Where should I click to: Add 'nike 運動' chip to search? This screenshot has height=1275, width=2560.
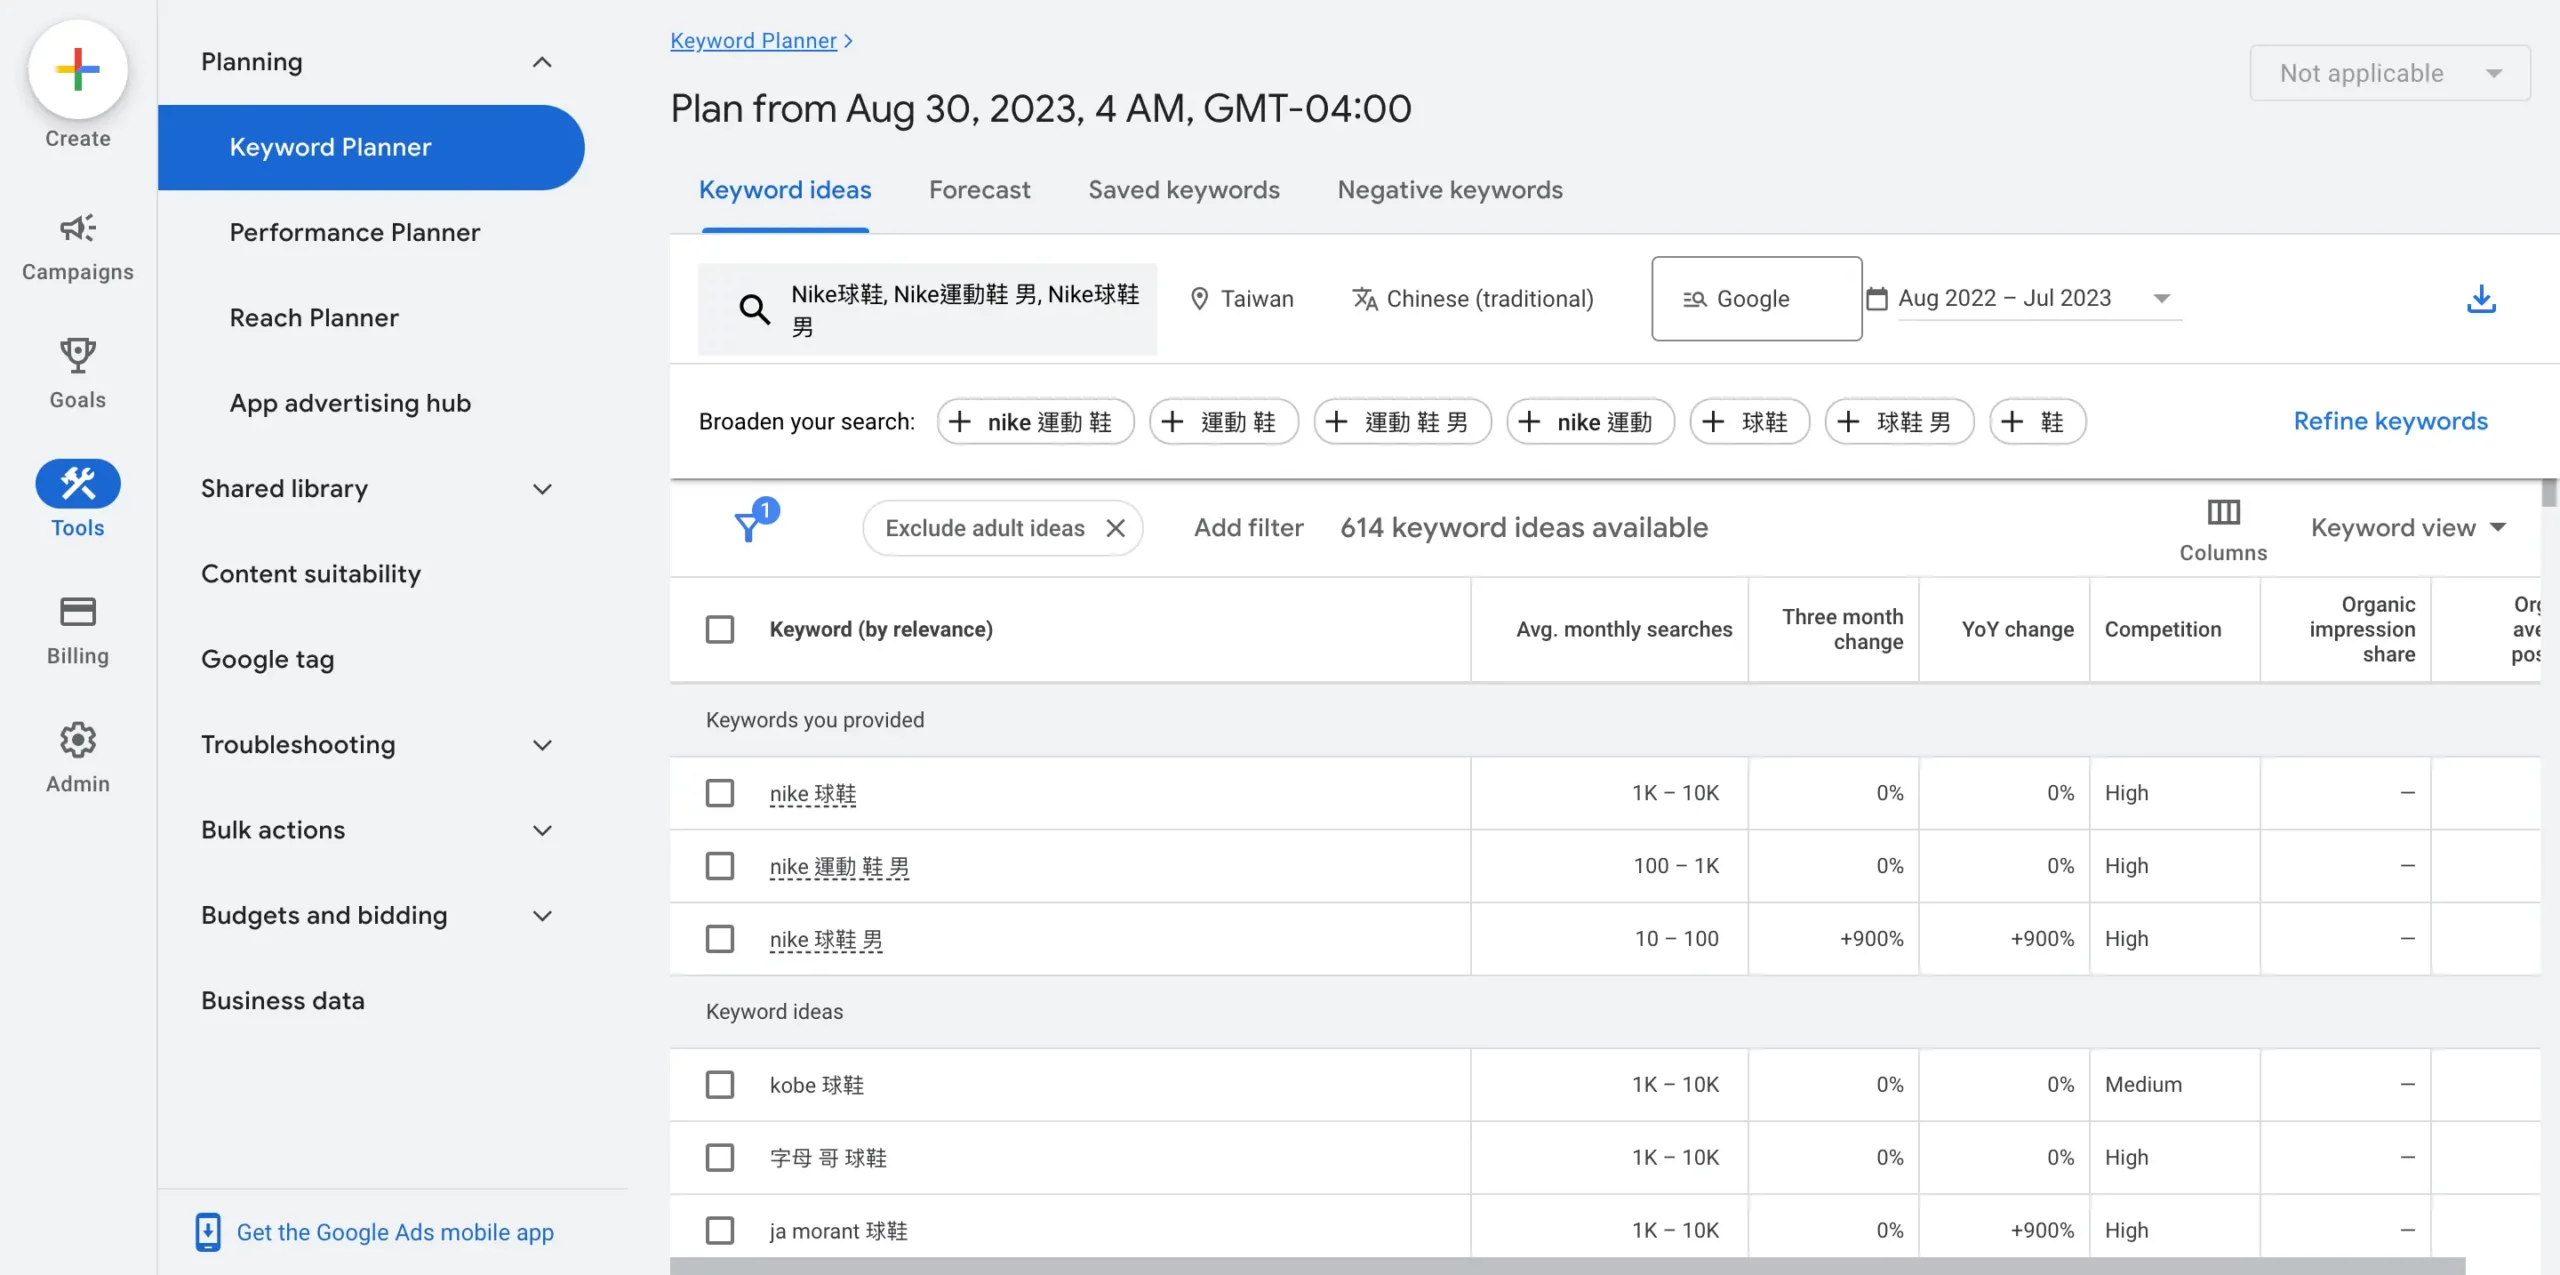1590,422
